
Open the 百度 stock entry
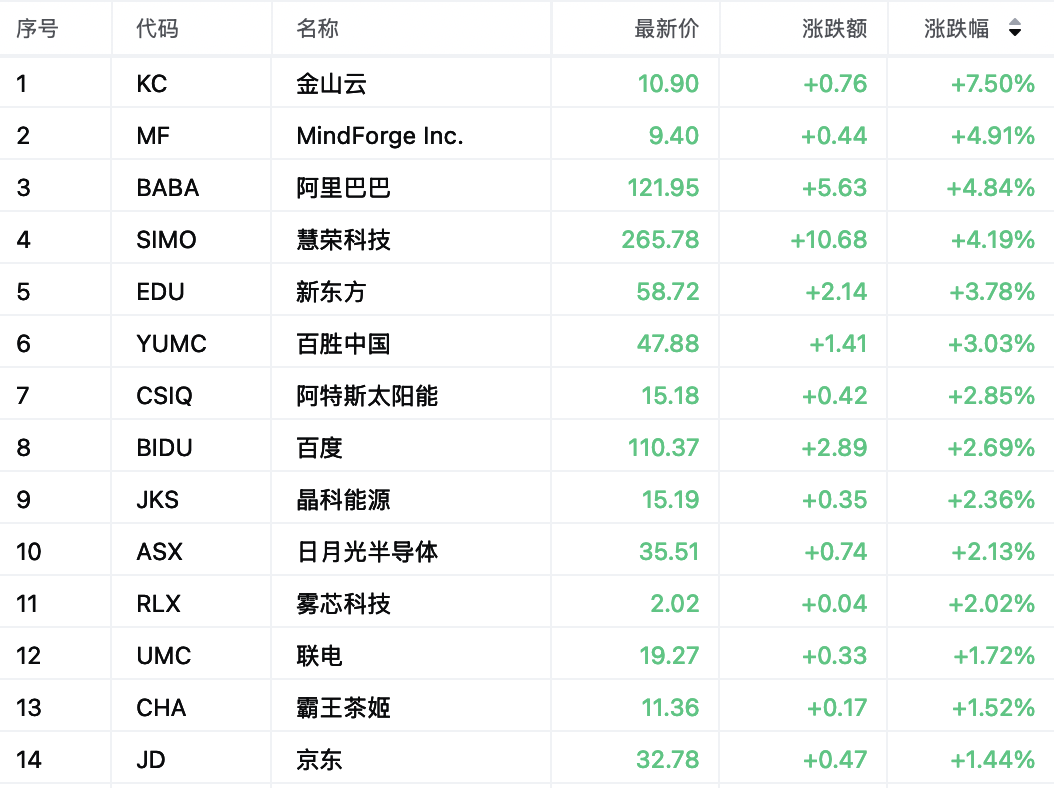[x=319, y=448]
